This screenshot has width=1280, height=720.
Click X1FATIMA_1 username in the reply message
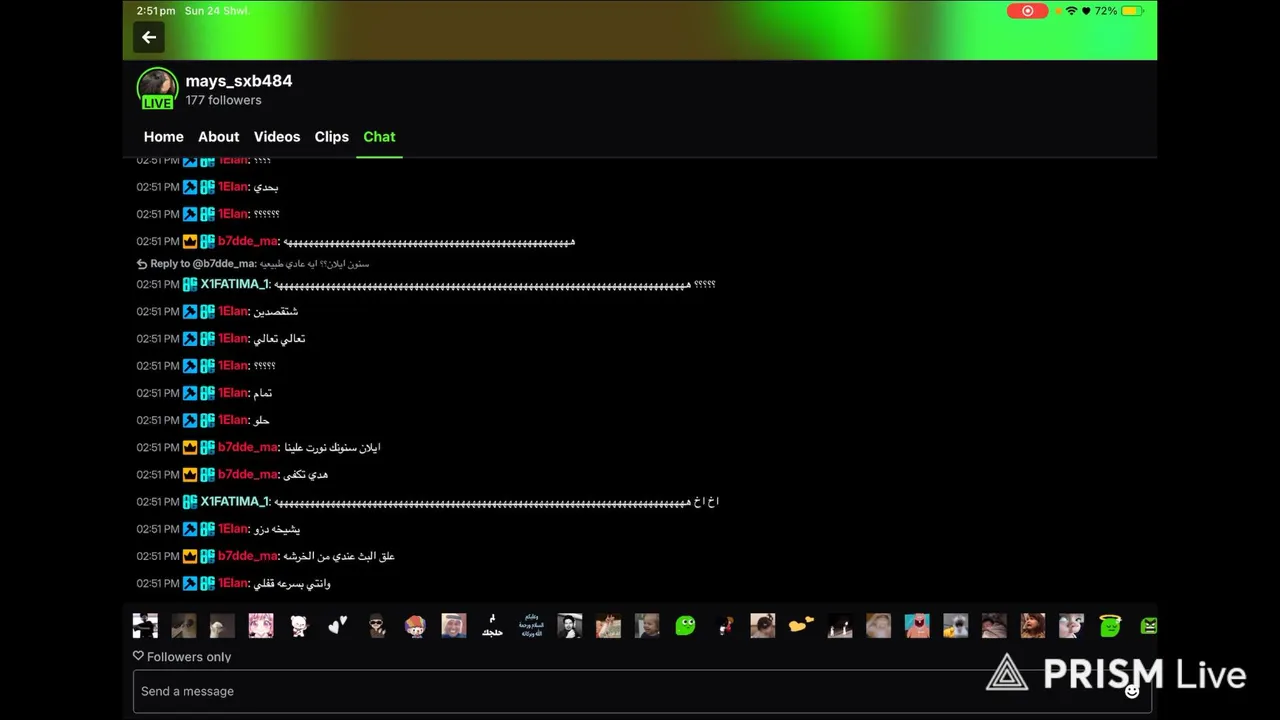(x=234, y=284)
